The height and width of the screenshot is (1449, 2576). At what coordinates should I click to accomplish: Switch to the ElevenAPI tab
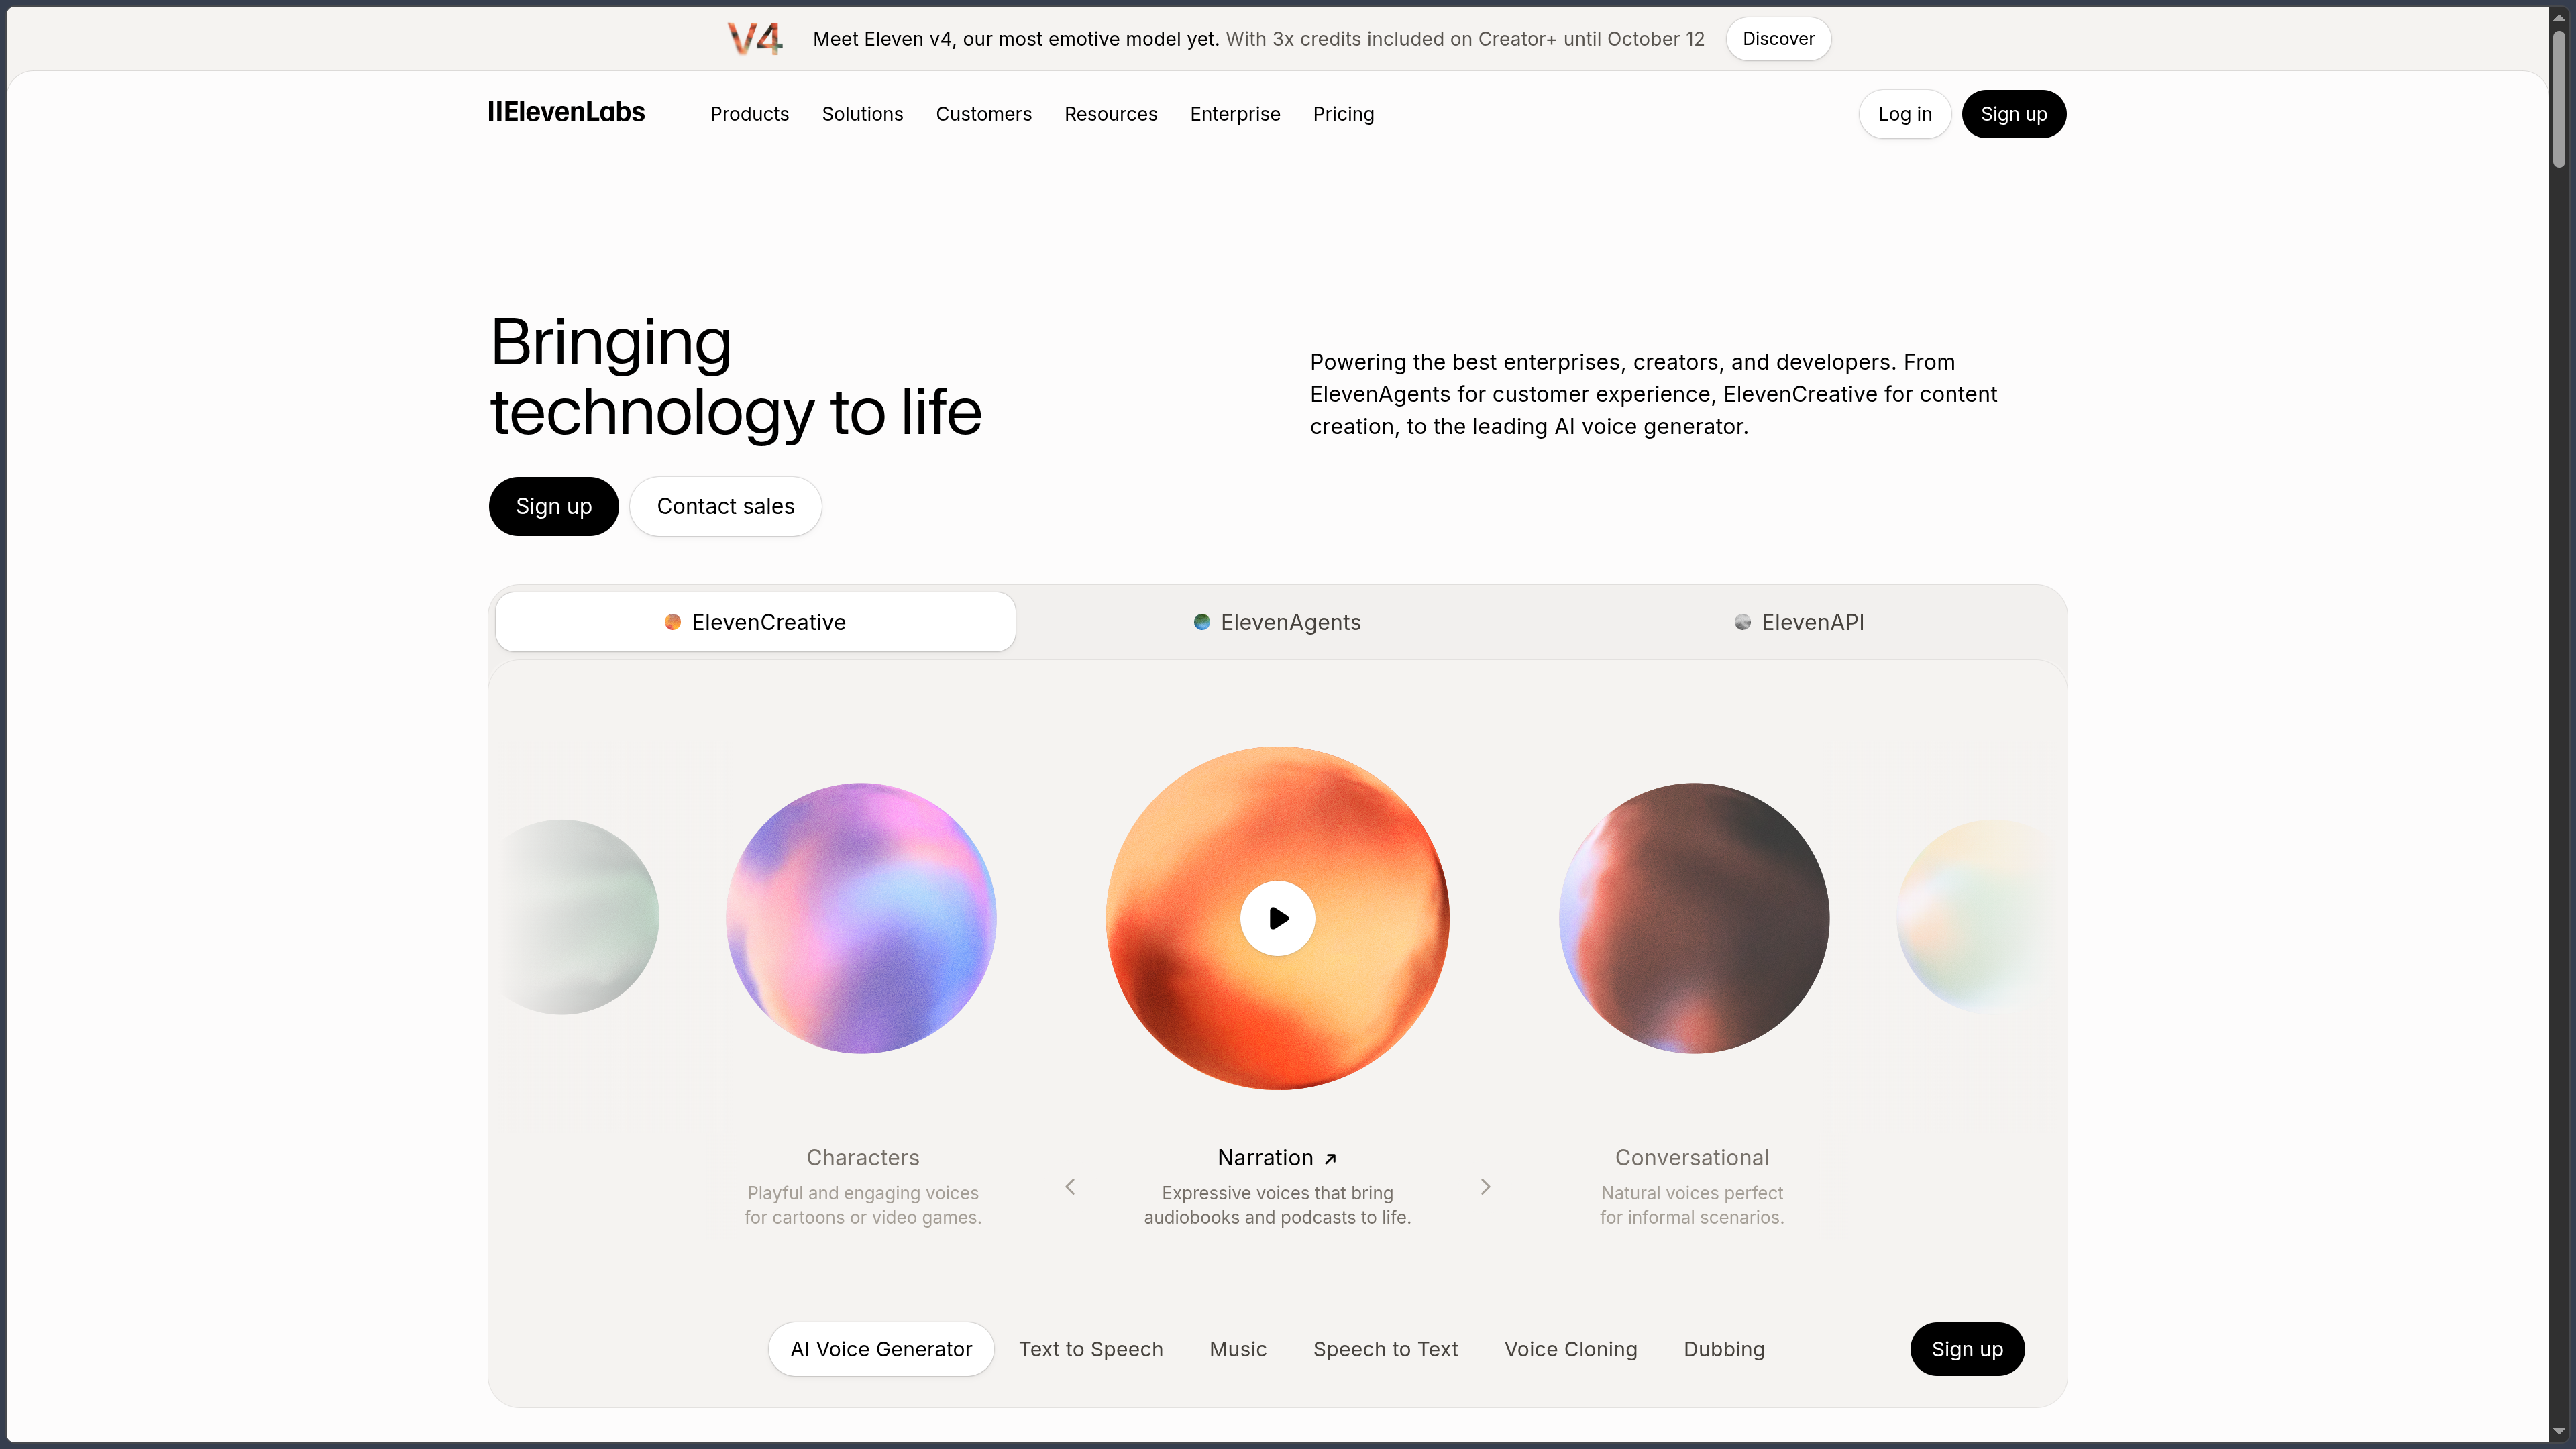[1799, 622]
